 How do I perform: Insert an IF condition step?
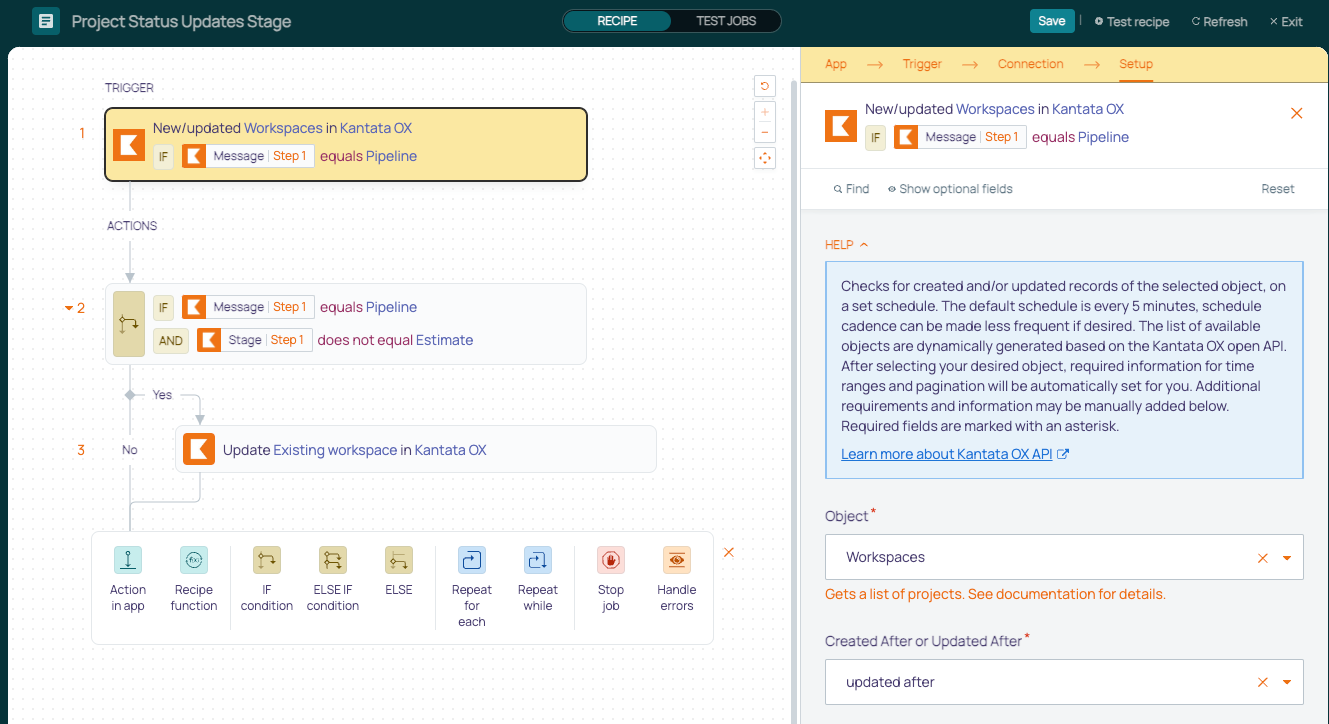(x=267, y=579)
